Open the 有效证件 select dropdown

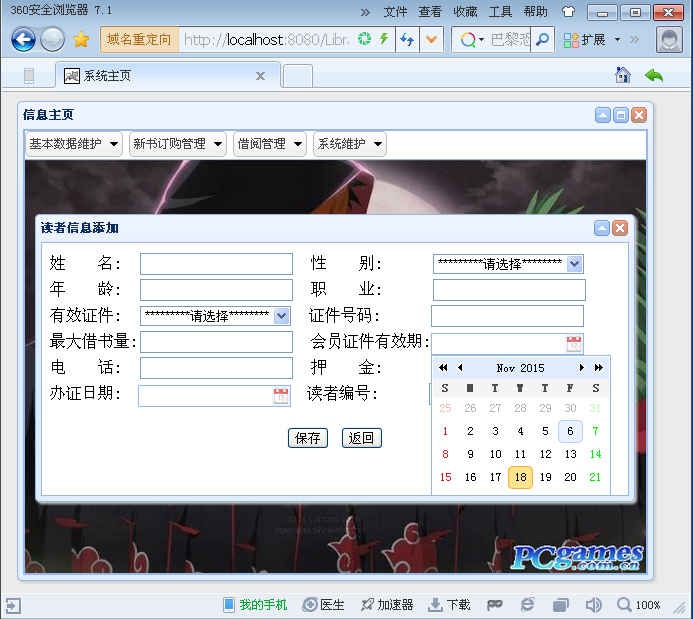coord(215,316)
